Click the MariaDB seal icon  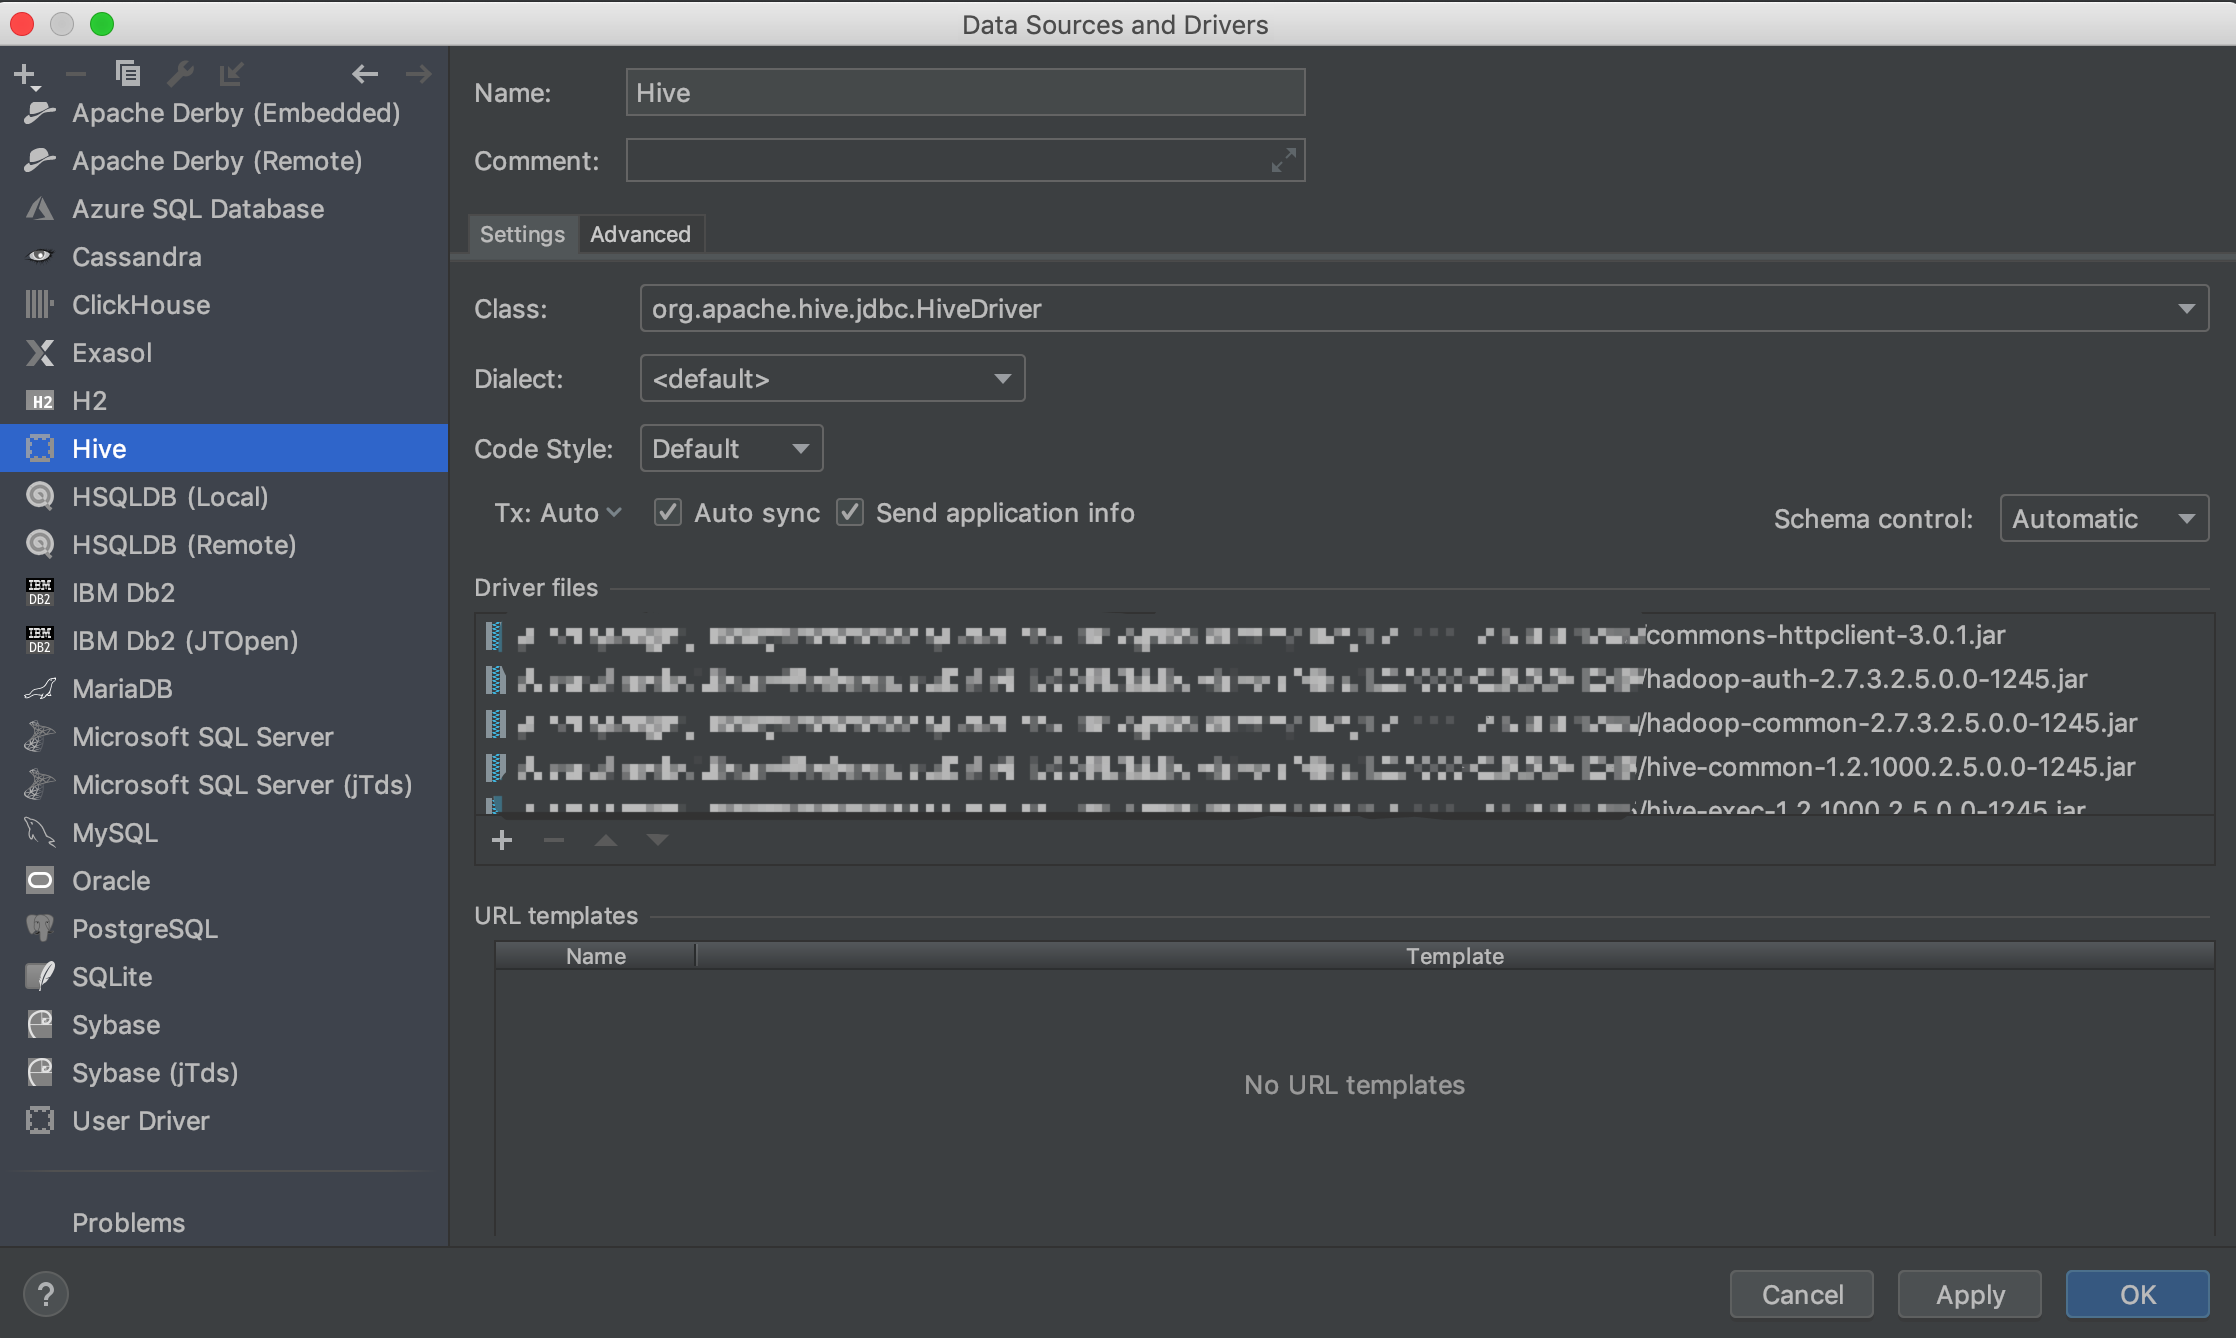pyautogui.click(x=40, y=689)
